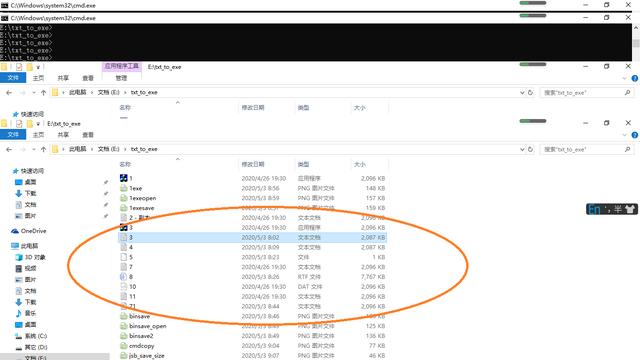
Task: Open 共享 tab in front Explorer
Action: pos(63,135)
